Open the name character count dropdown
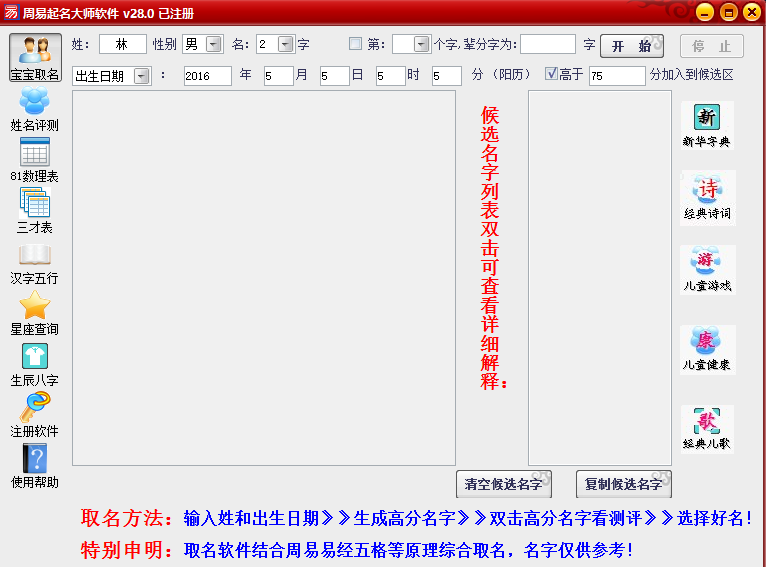766x567 pixels. 285,45
